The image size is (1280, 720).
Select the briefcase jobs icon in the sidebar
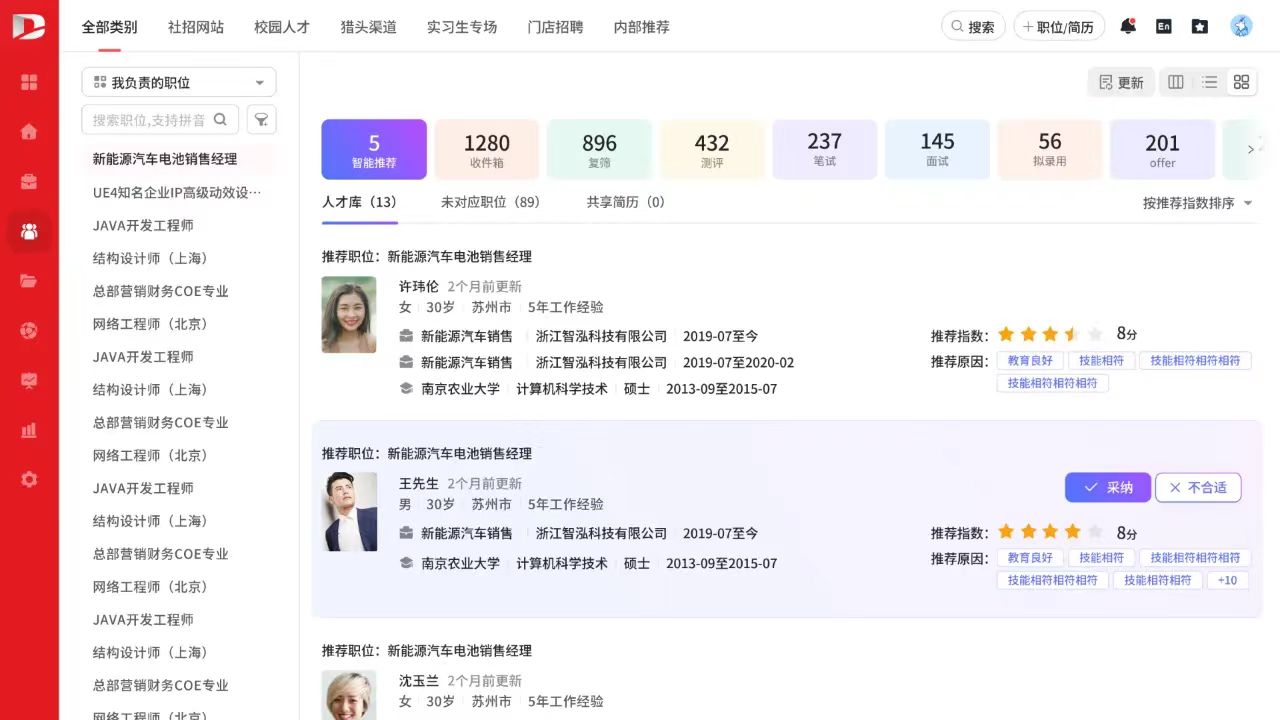coord(28,181)
